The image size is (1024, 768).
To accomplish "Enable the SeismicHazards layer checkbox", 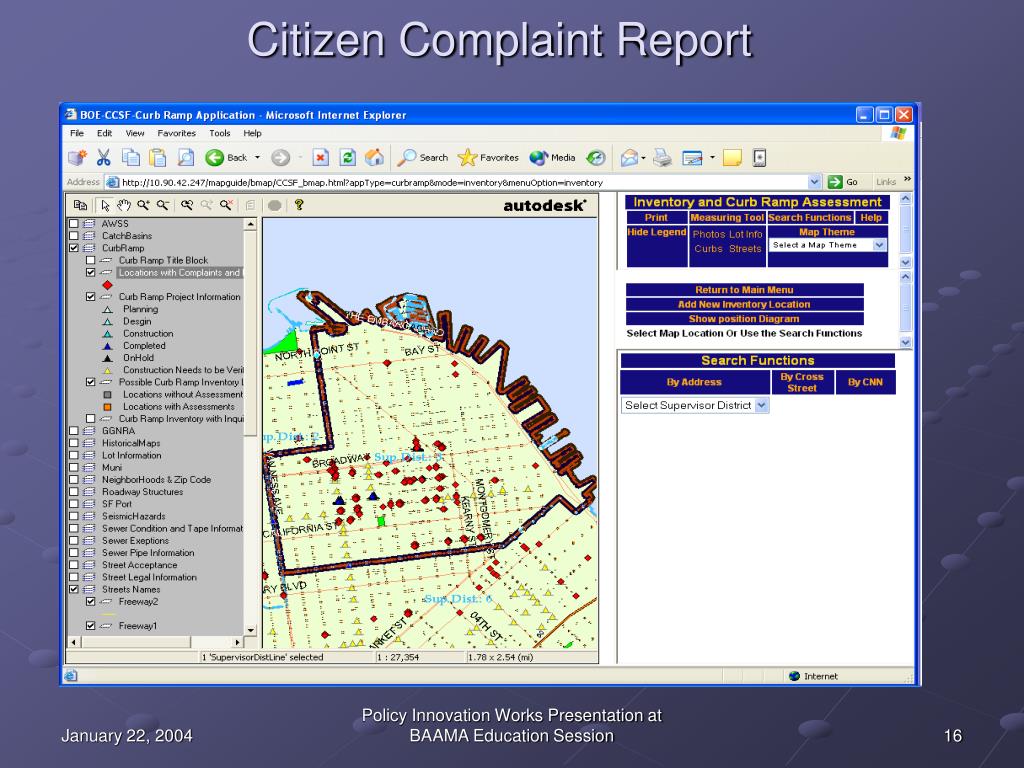I will [74, 516].
